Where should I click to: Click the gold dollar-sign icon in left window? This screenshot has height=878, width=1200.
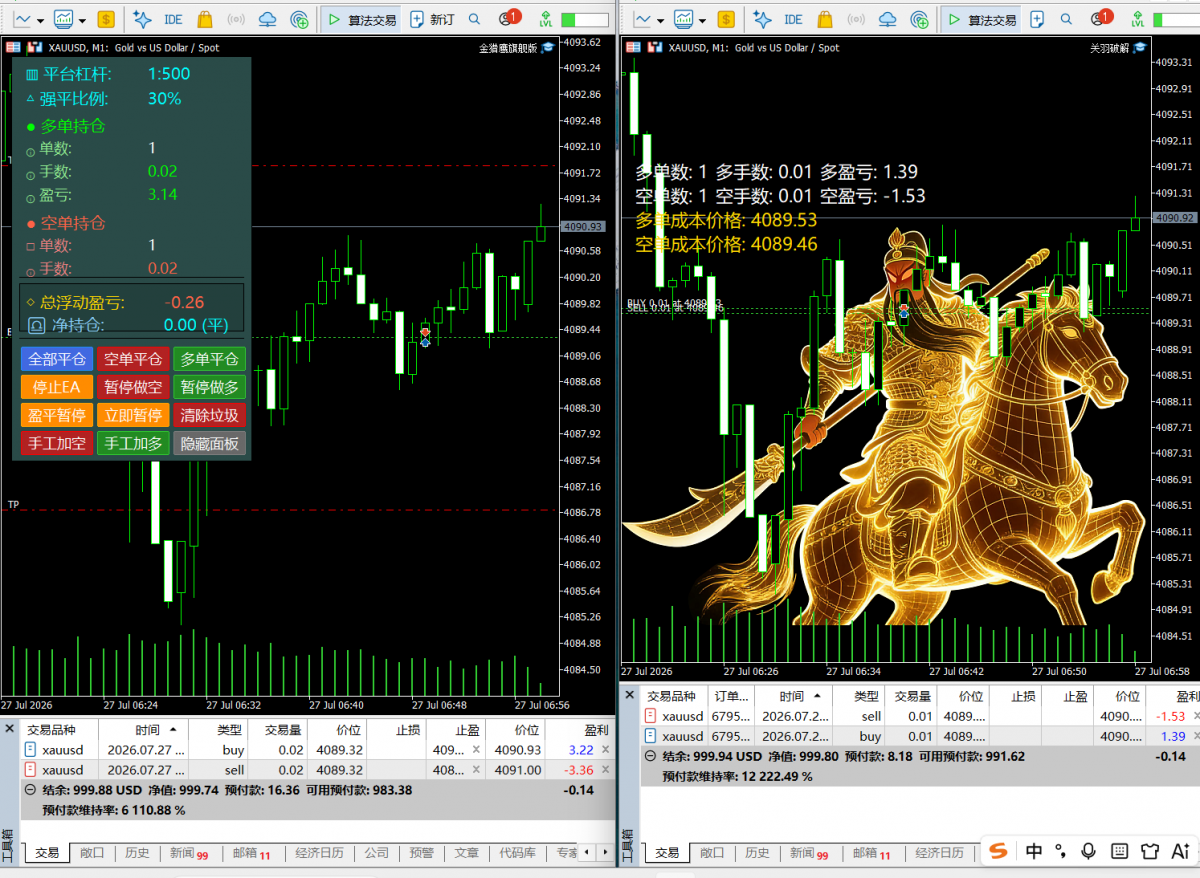point(106,19)
